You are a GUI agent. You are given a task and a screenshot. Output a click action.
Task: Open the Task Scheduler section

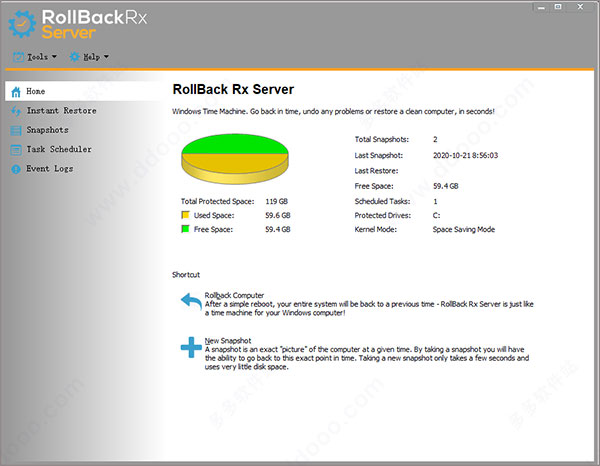coord(59,149)
